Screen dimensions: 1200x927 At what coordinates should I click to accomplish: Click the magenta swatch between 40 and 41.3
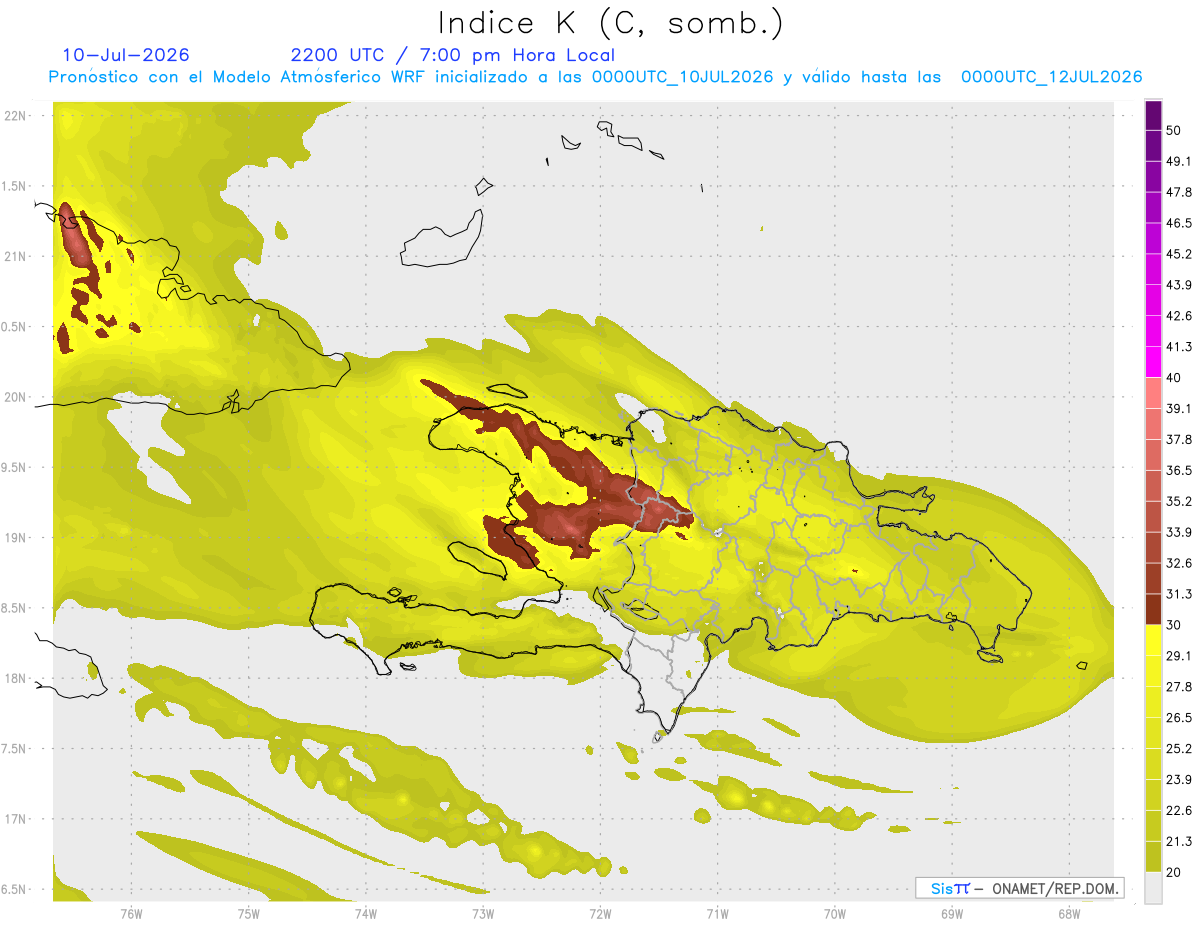(1153, 362)
